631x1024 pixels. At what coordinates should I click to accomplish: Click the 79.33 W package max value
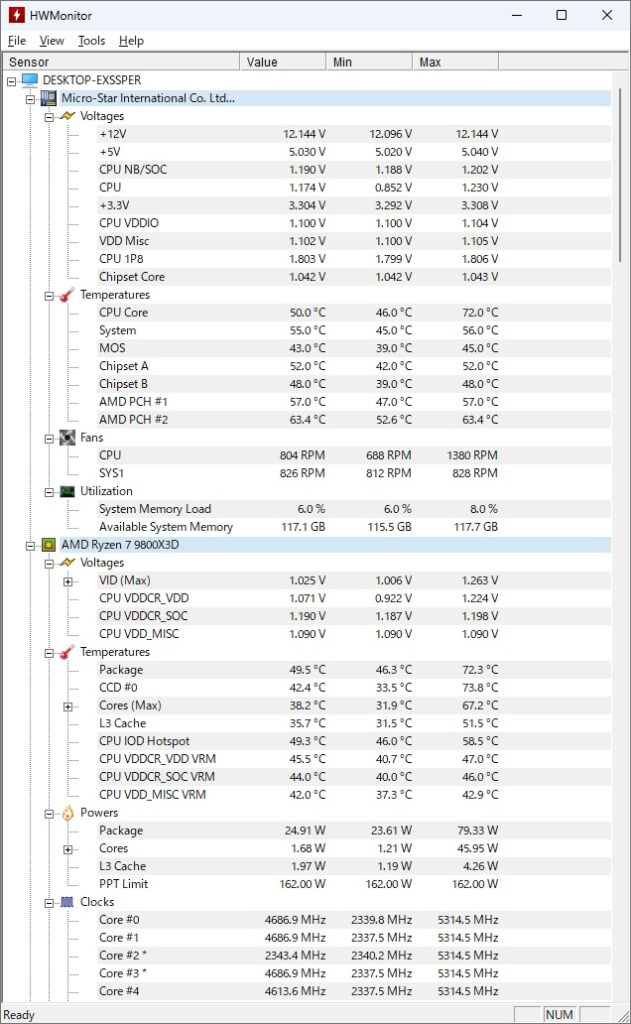(477, 830)
